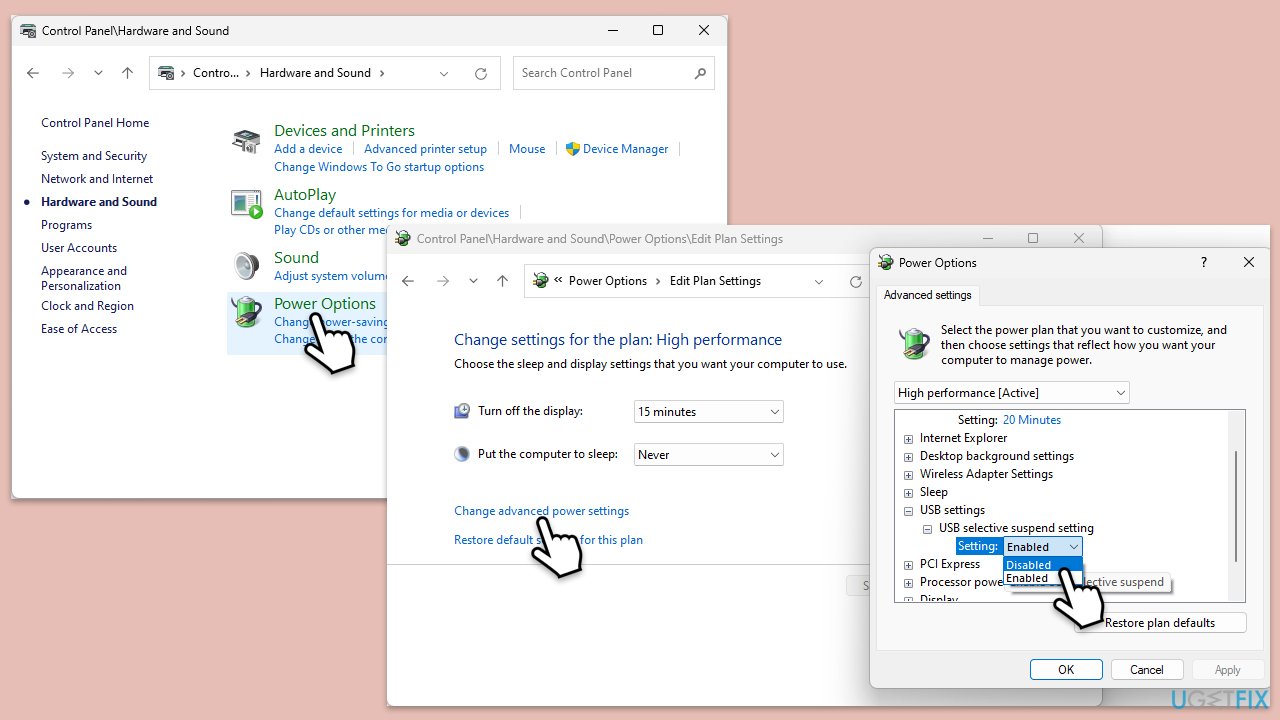Click the search magnifier in Search Control Panel

[x=700, y=73]
